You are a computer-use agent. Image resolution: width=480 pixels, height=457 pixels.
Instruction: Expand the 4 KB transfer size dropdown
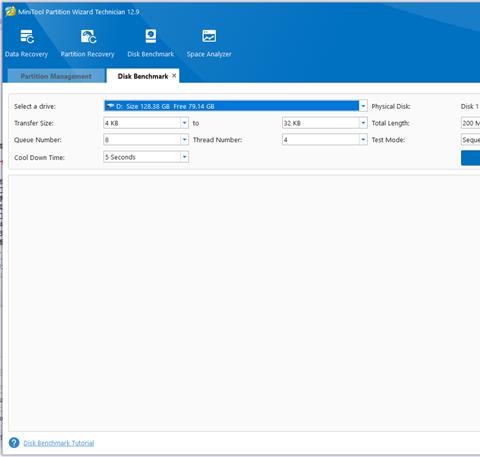184,123
